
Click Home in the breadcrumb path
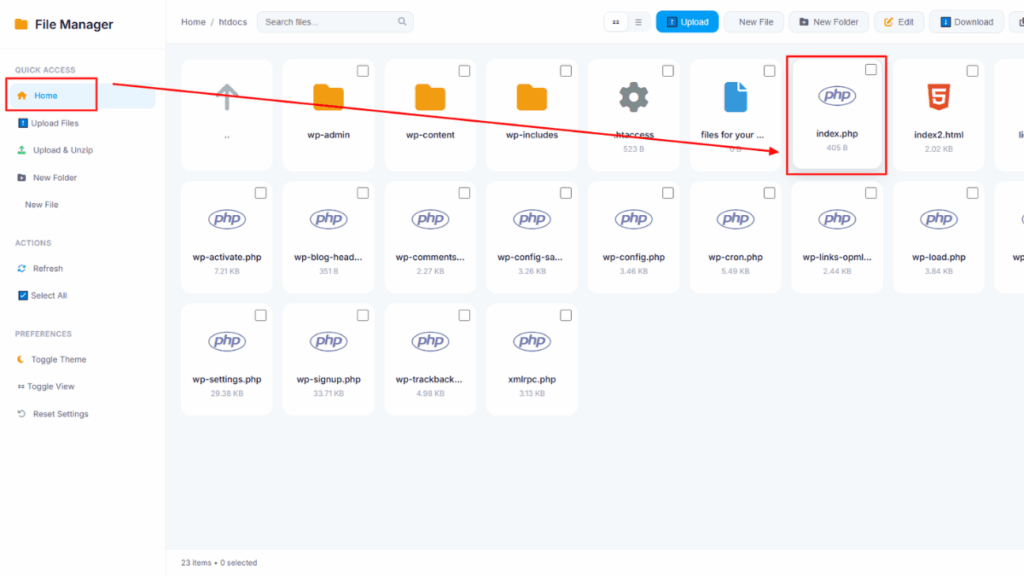pos(193,21)
